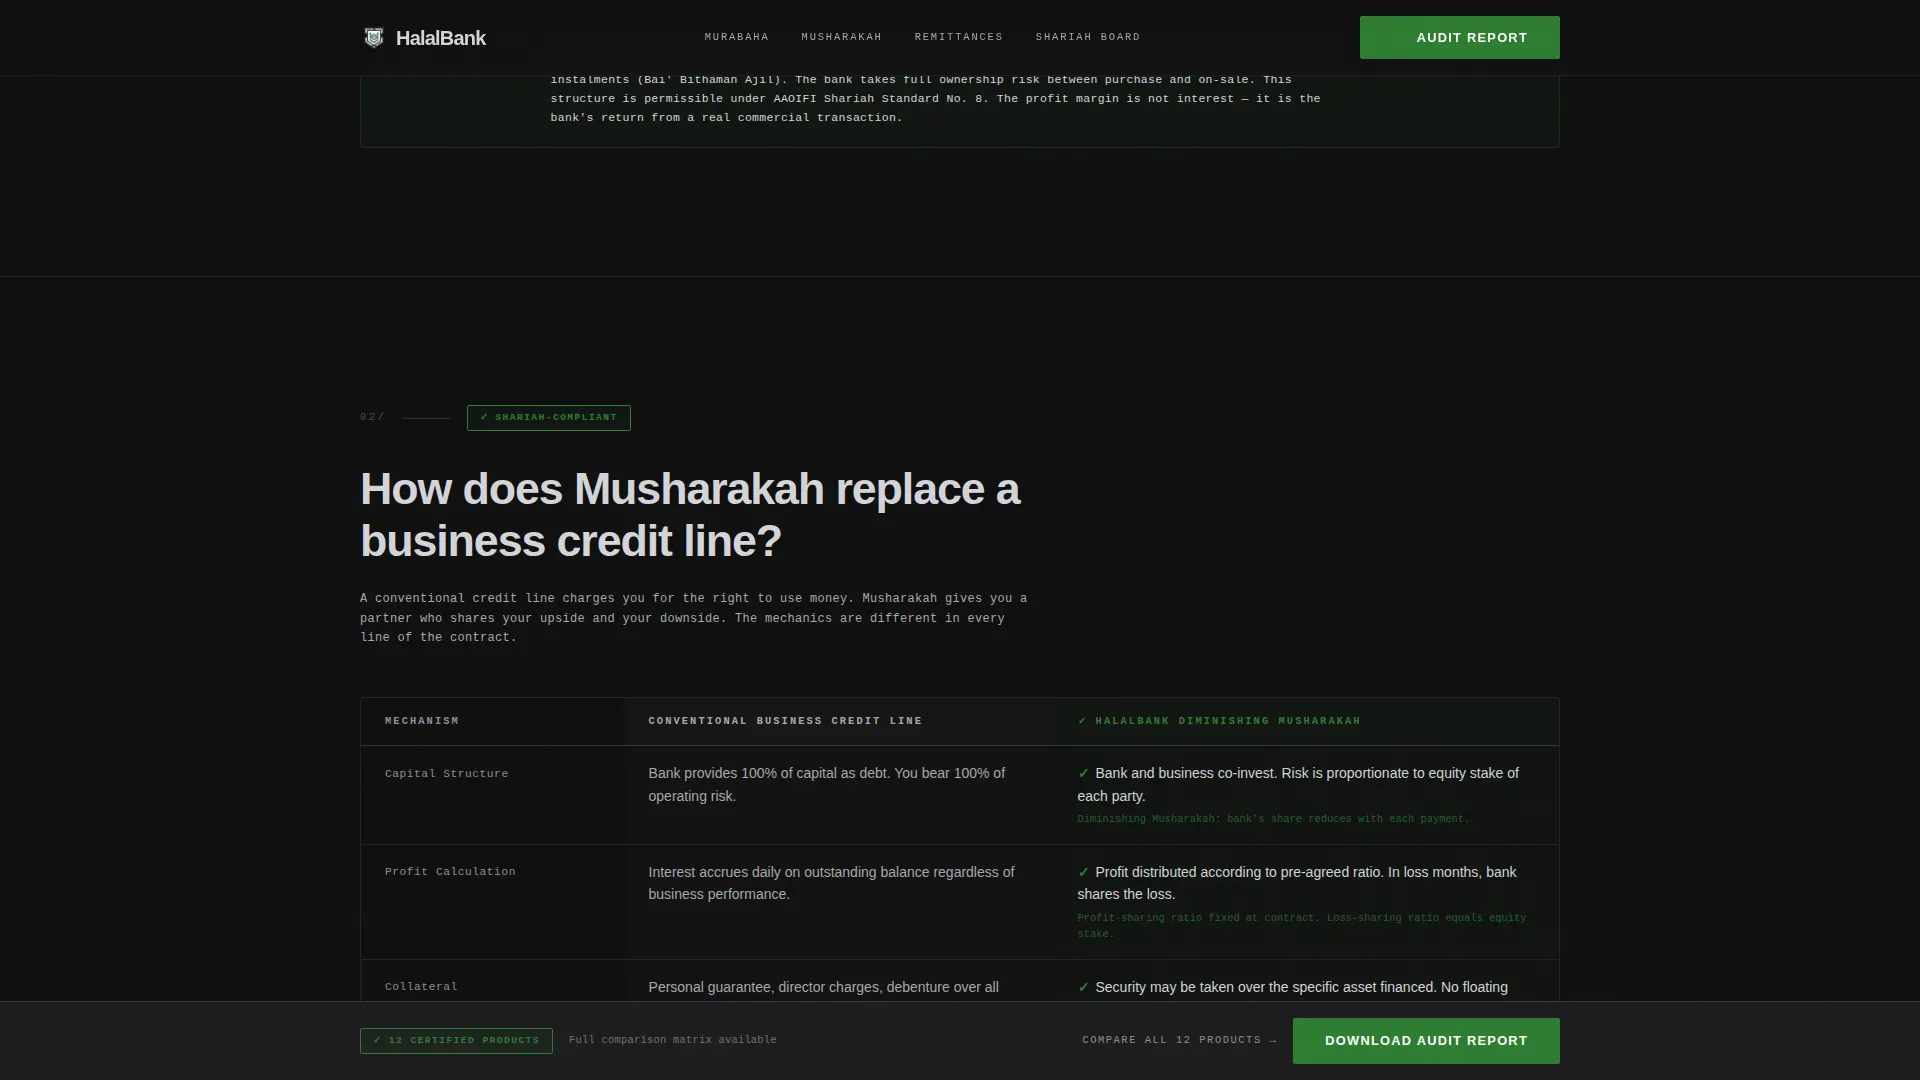Click the checkmark icon in Collateral row
Image resolution: width=1920 pixels, height=1080 pixels.
(x=1083, y=987)
